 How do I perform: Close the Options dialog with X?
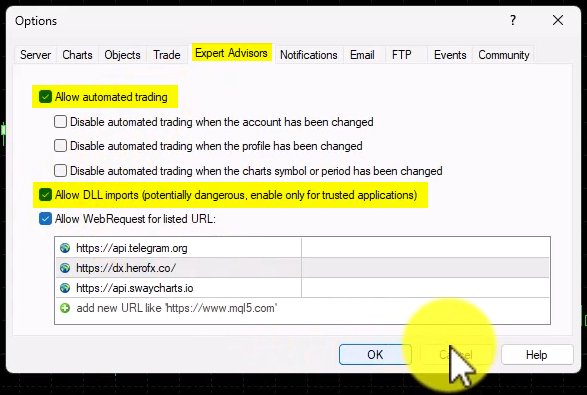558,20
